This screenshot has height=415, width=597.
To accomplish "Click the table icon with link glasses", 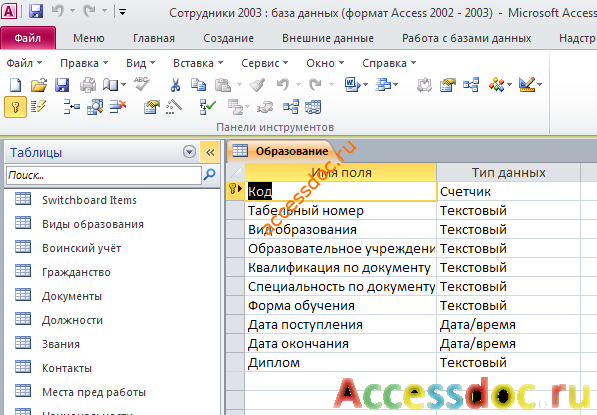I will [313, 107].
